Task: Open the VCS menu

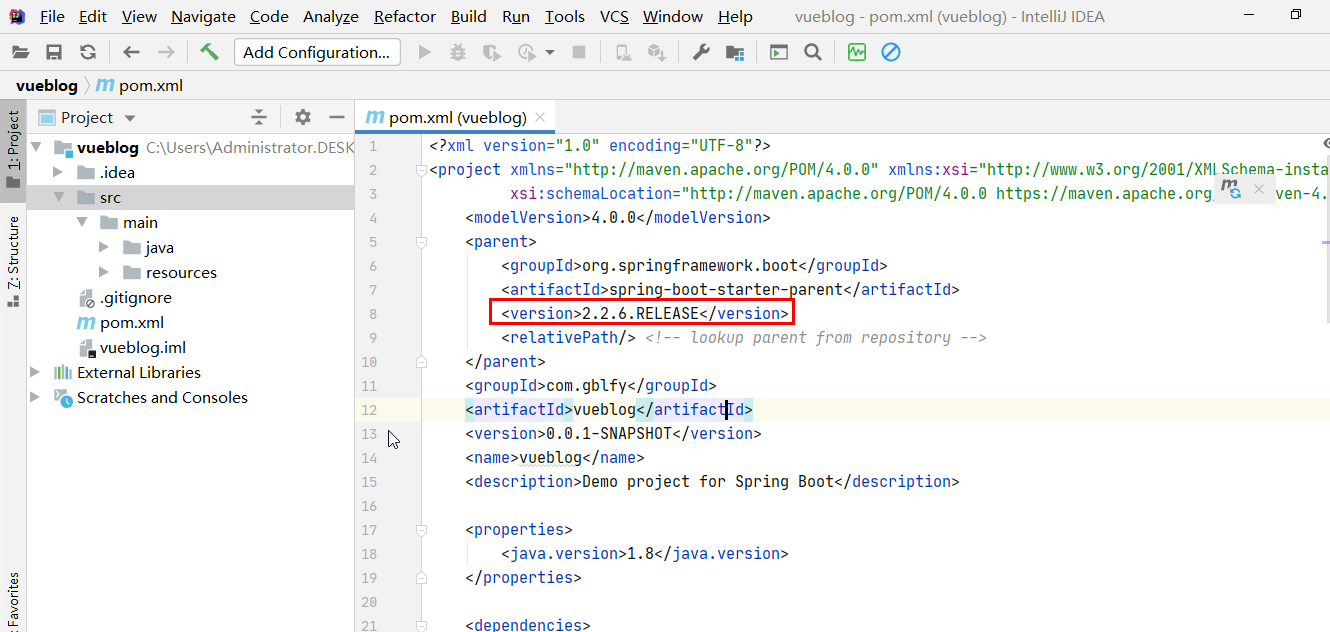Action: tap(614, 16)
